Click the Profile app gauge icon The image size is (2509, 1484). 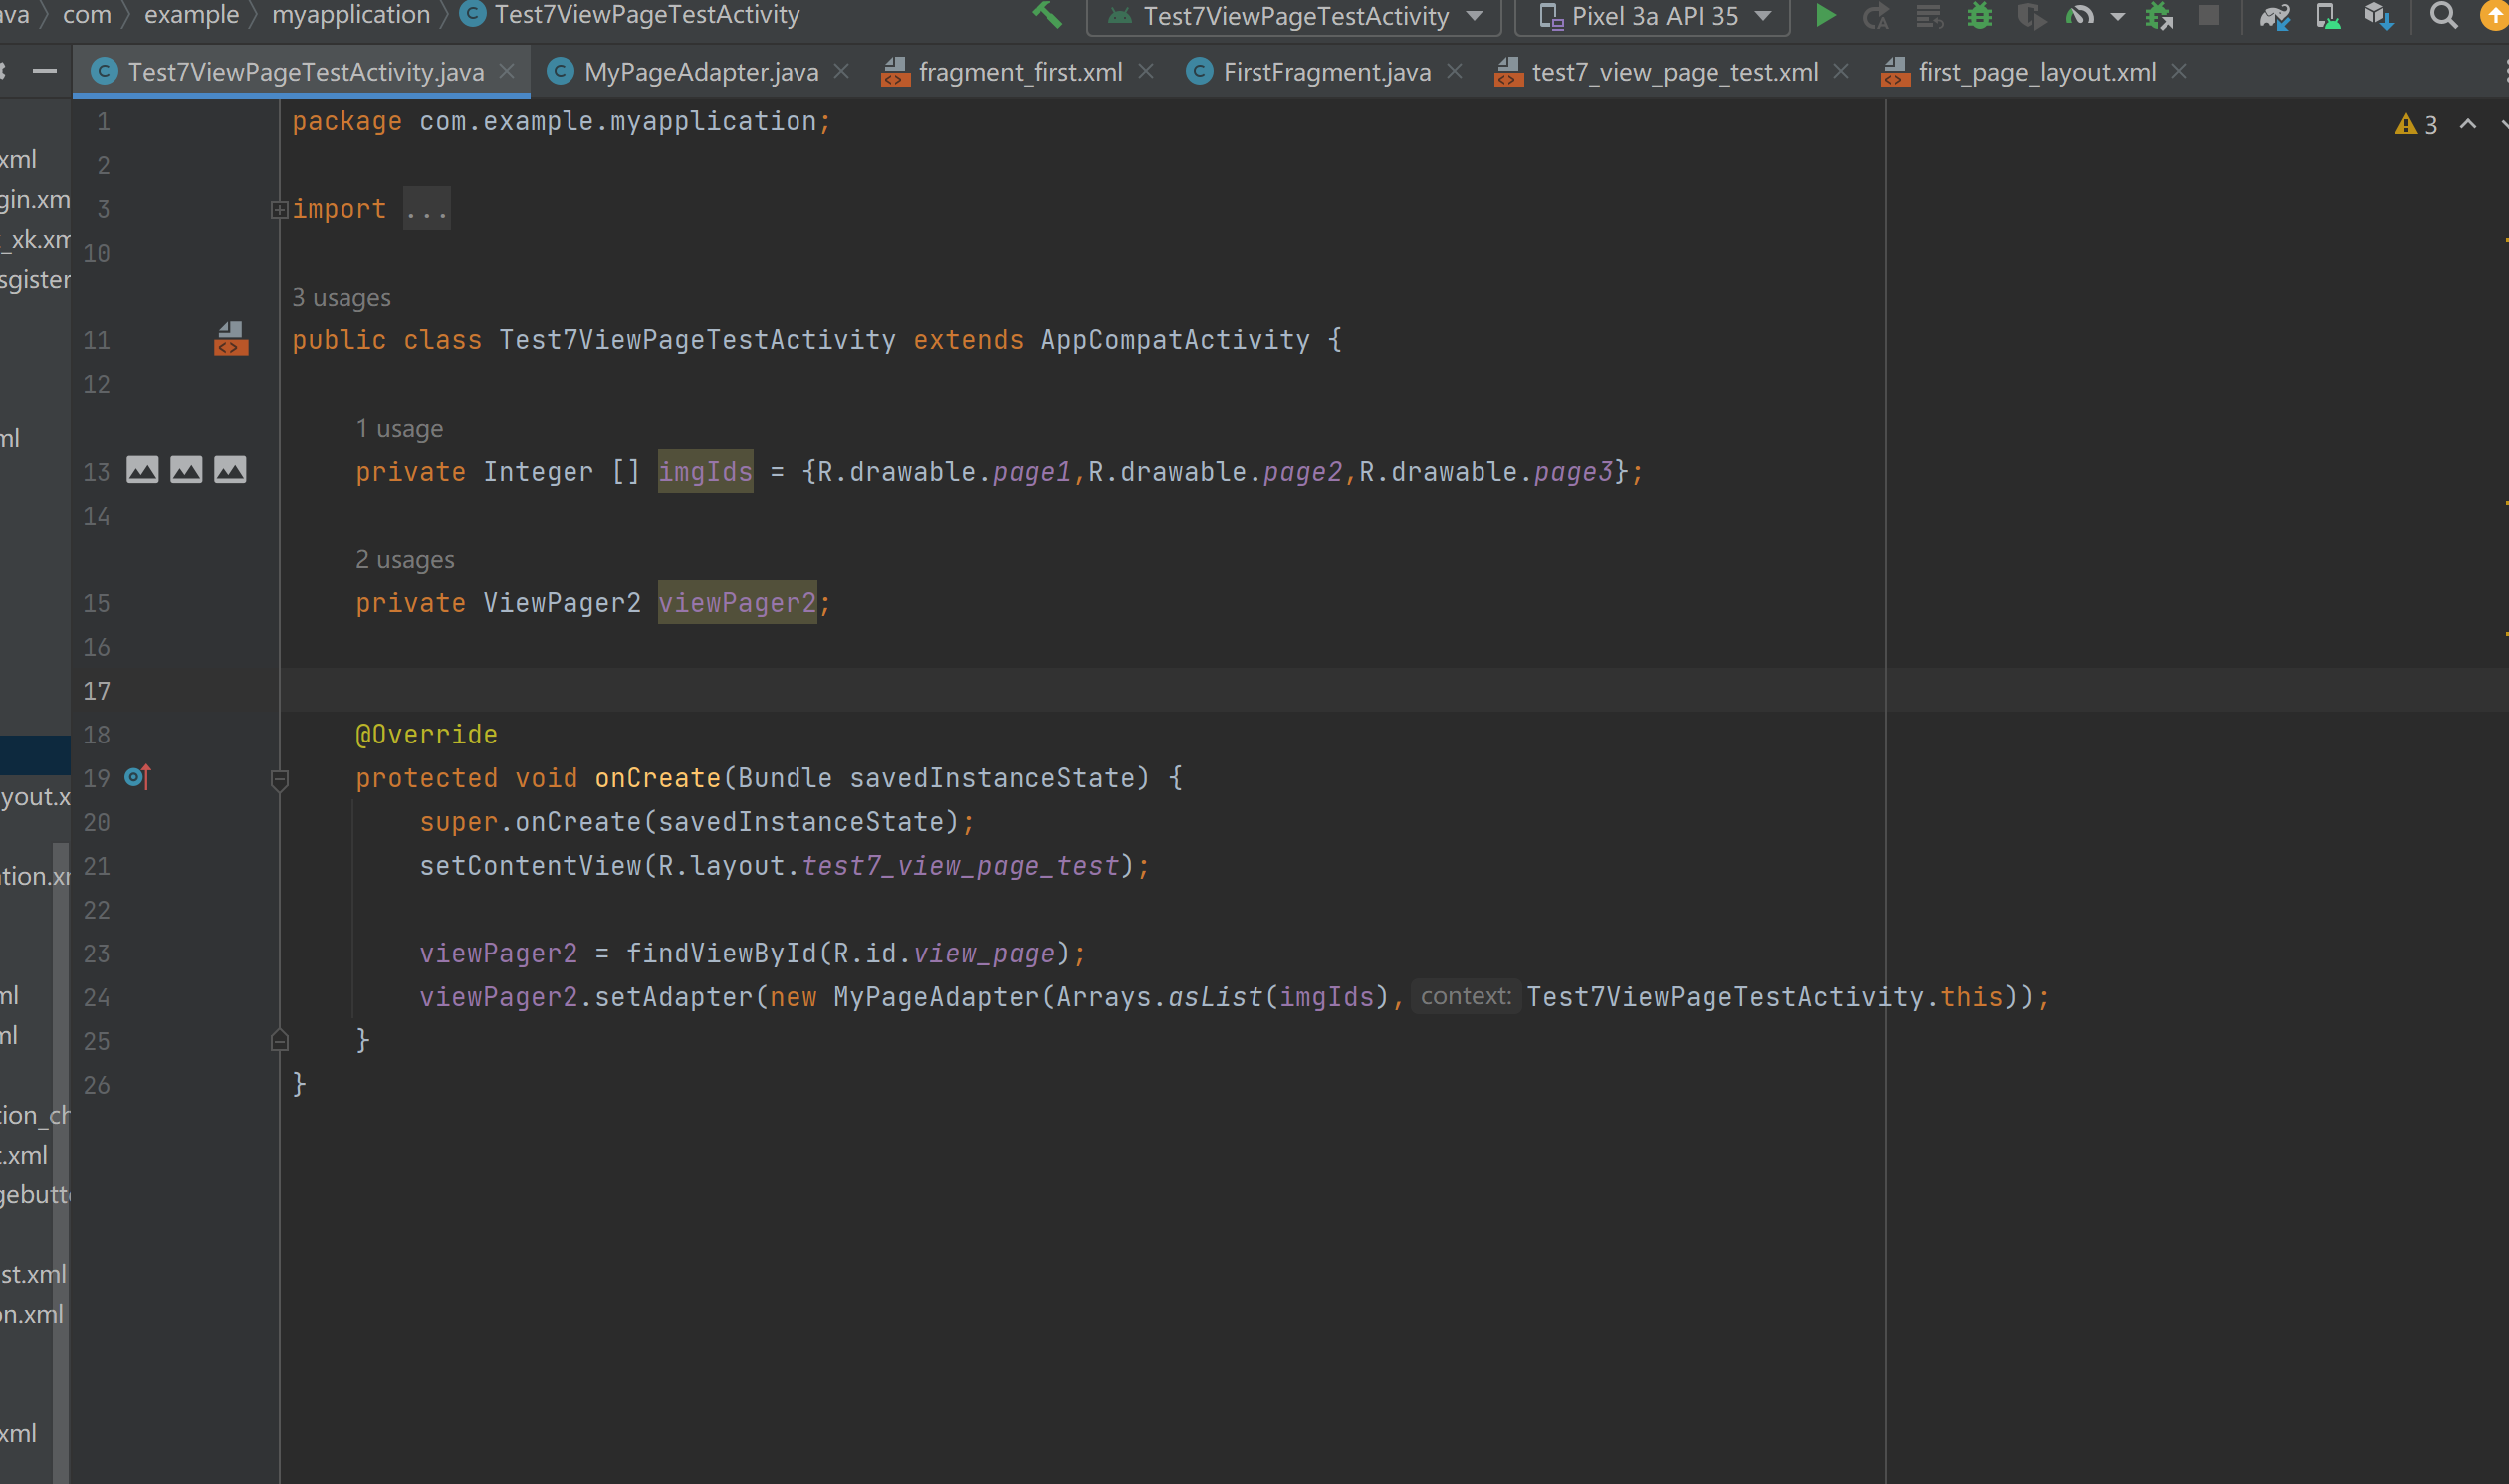click(x=2080, y=15)
